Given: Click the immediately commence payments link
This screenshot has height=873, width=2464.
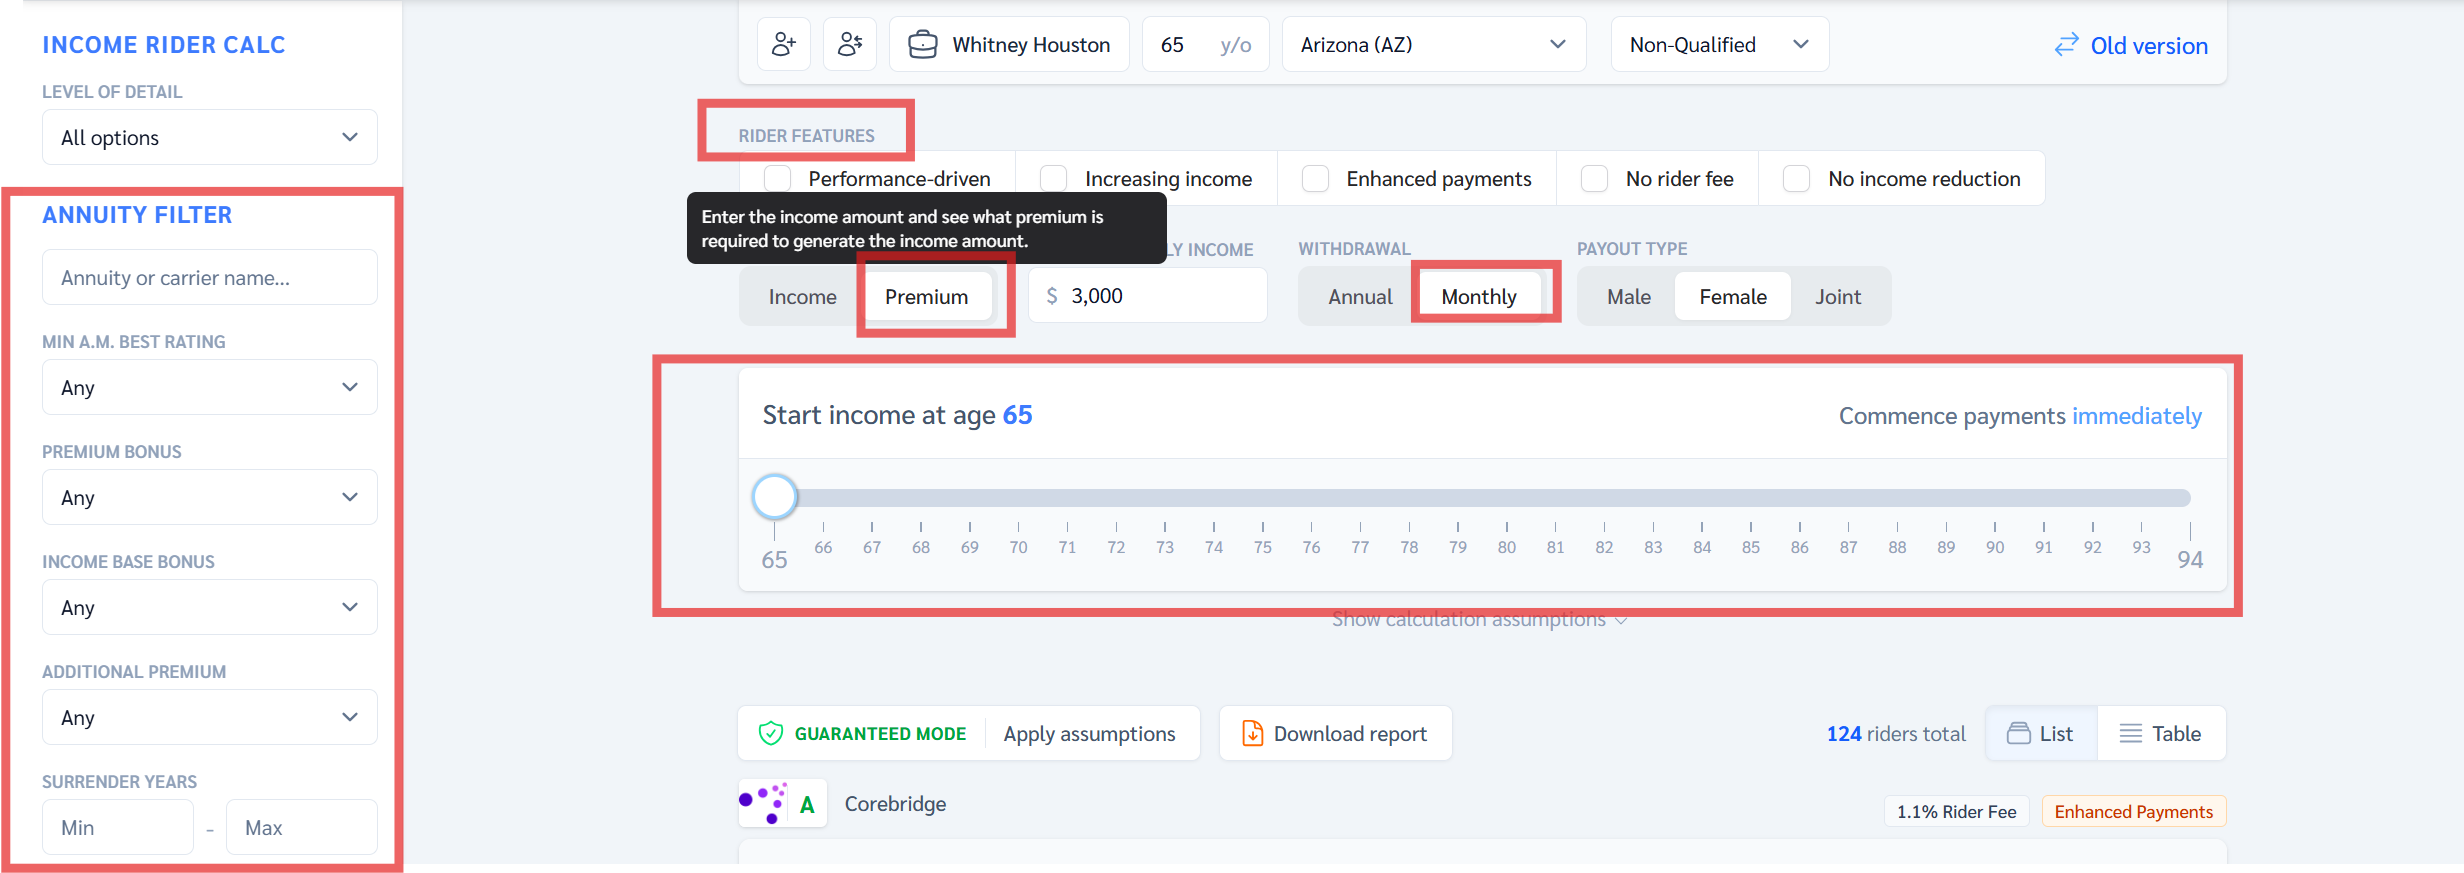Looking at the screenshot, I should coord(2137,415).
